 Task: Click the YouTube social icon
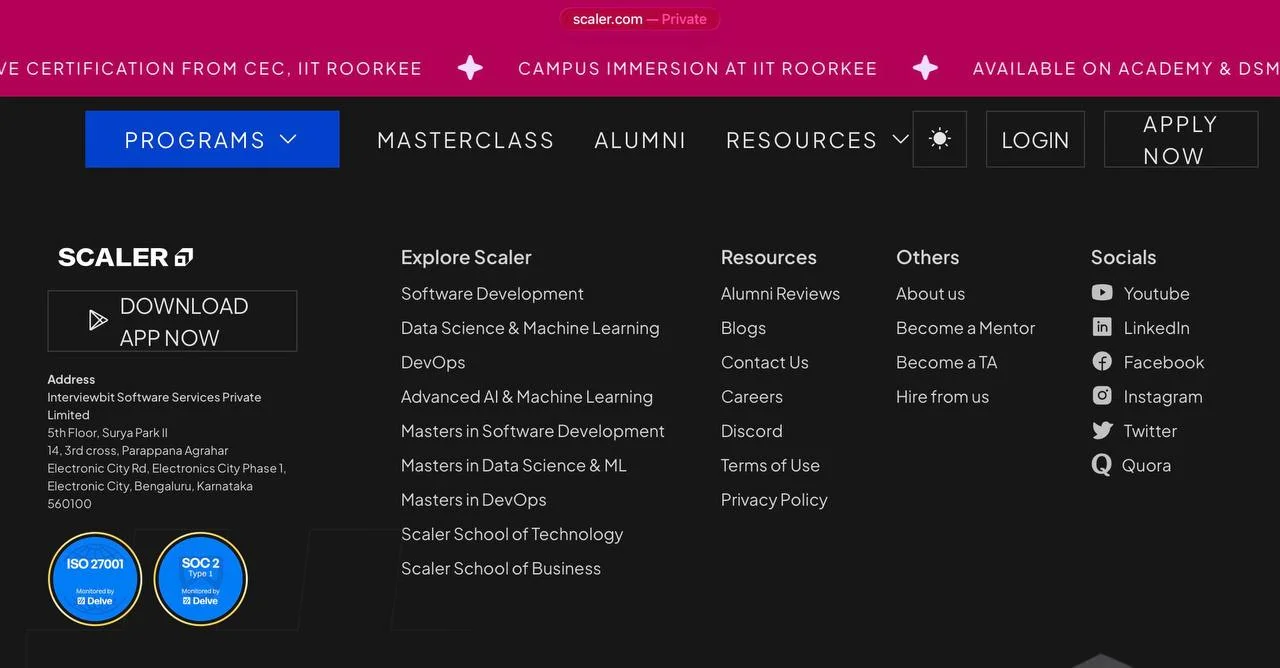(1102, 293)
